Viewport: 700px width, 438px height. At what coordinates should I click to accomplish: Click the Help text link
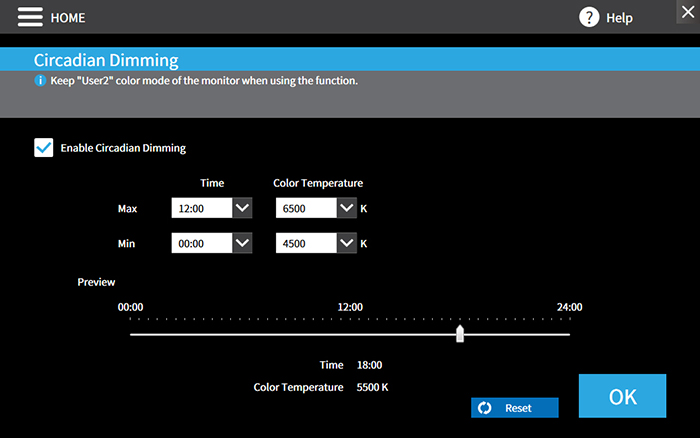[619, 18]
